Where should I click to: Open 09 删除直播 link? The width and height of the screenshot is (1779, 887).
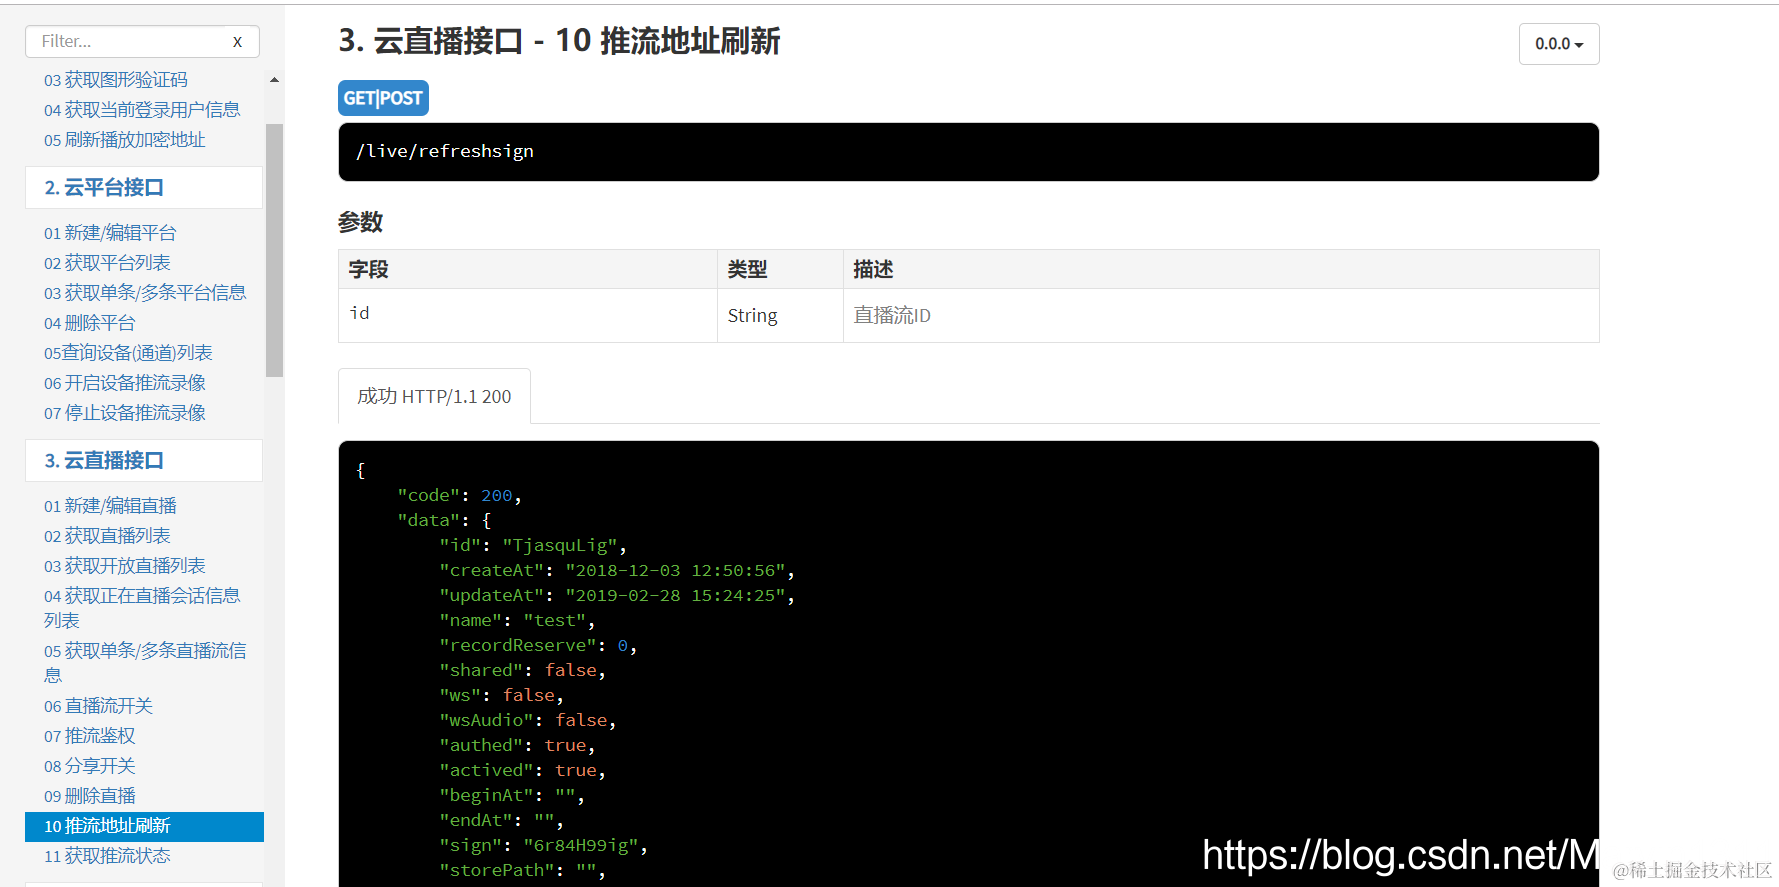90,796
